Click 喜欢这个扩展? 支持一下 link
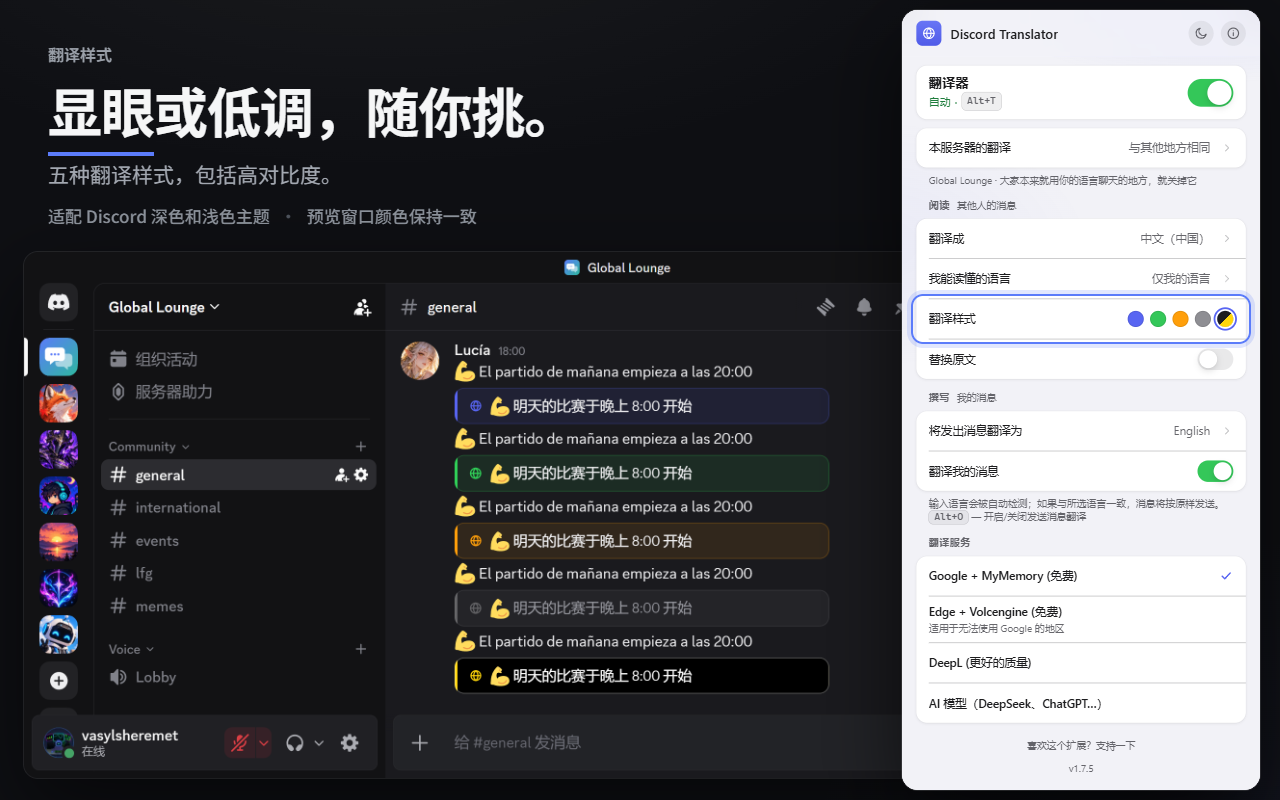 click(1081, 746)
